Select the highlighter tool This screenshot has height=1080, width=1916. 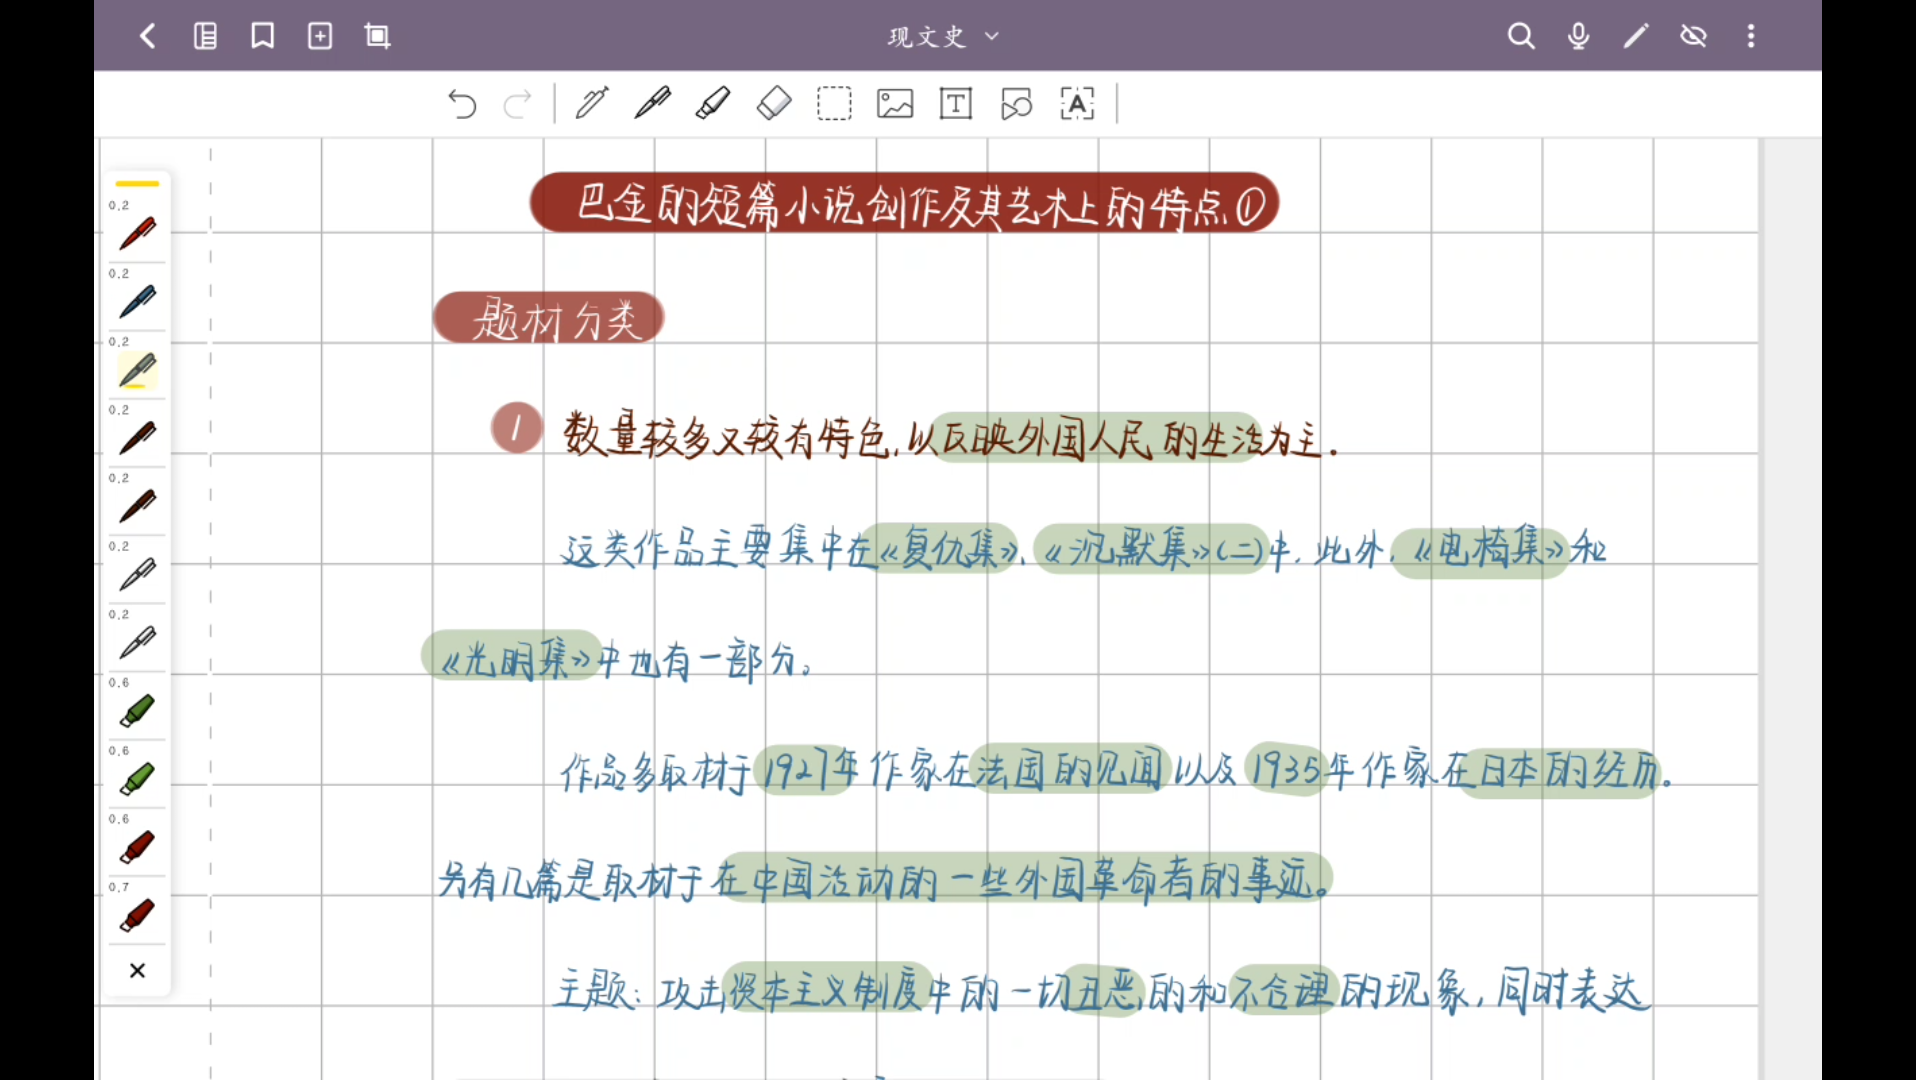point(713,104)
